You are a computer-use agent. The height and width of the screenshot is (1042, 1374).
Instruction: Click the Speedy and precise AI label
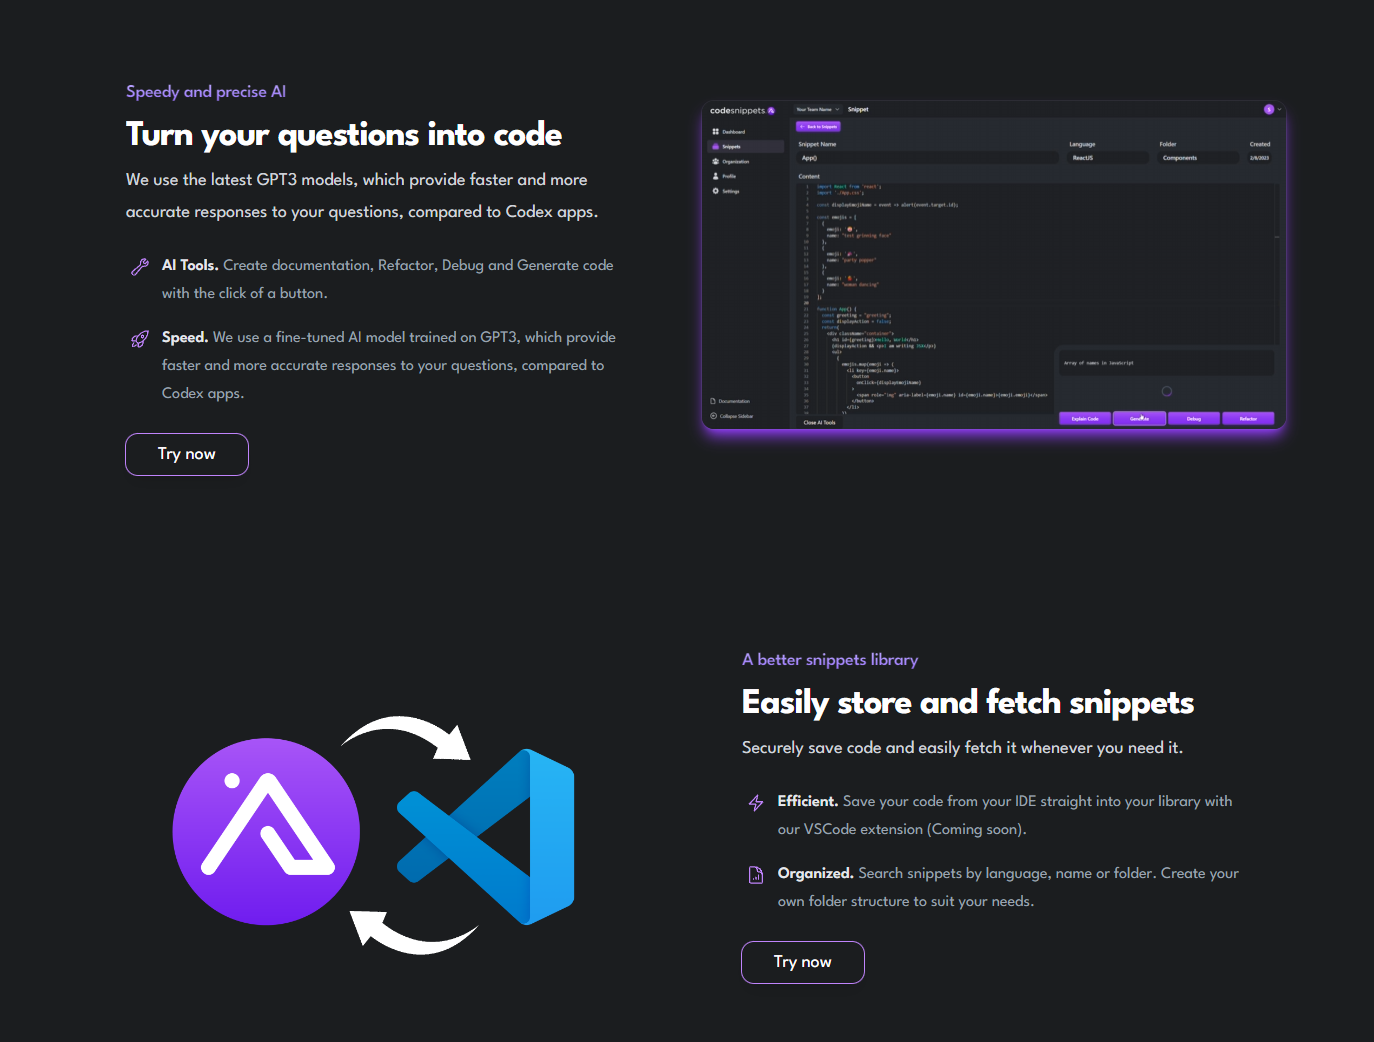206,92
